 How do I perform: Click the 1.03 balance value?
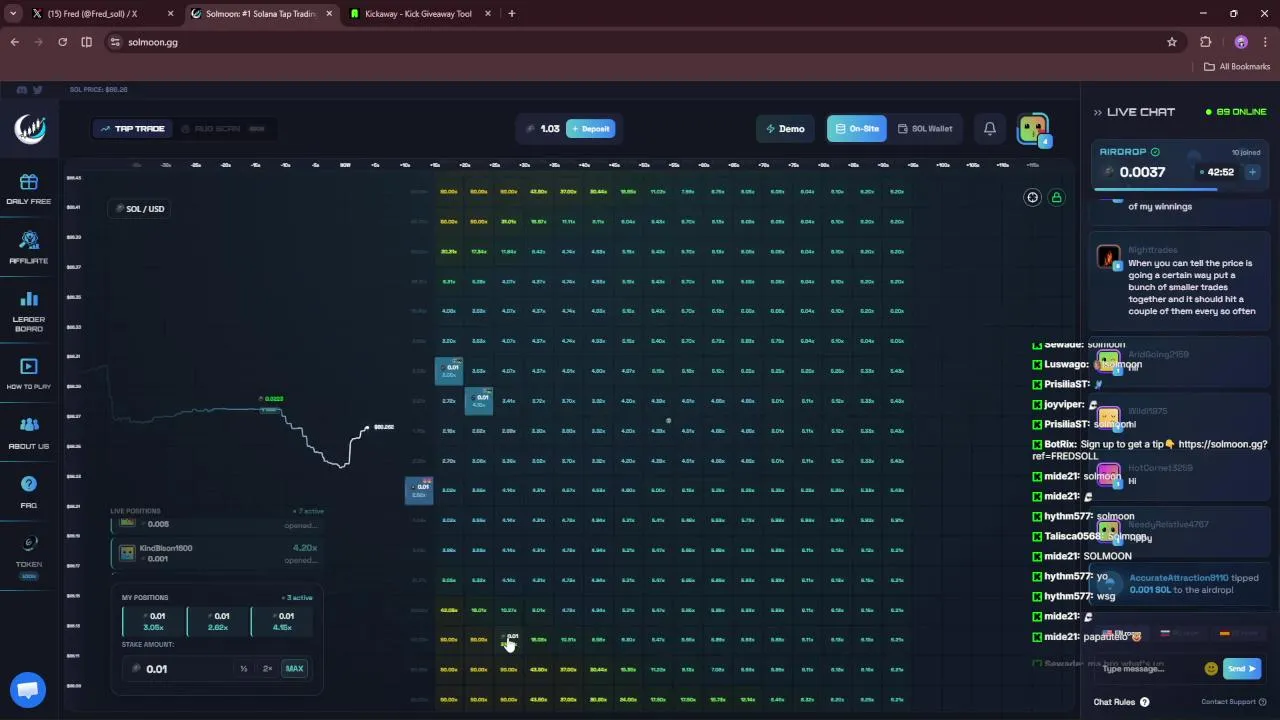[x=550, y=129]
